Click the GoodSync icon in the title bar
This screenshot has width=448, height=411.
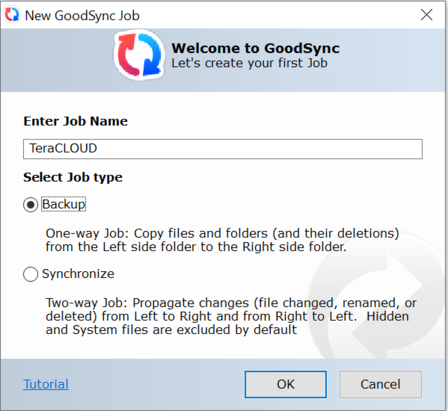click(12, 15)
